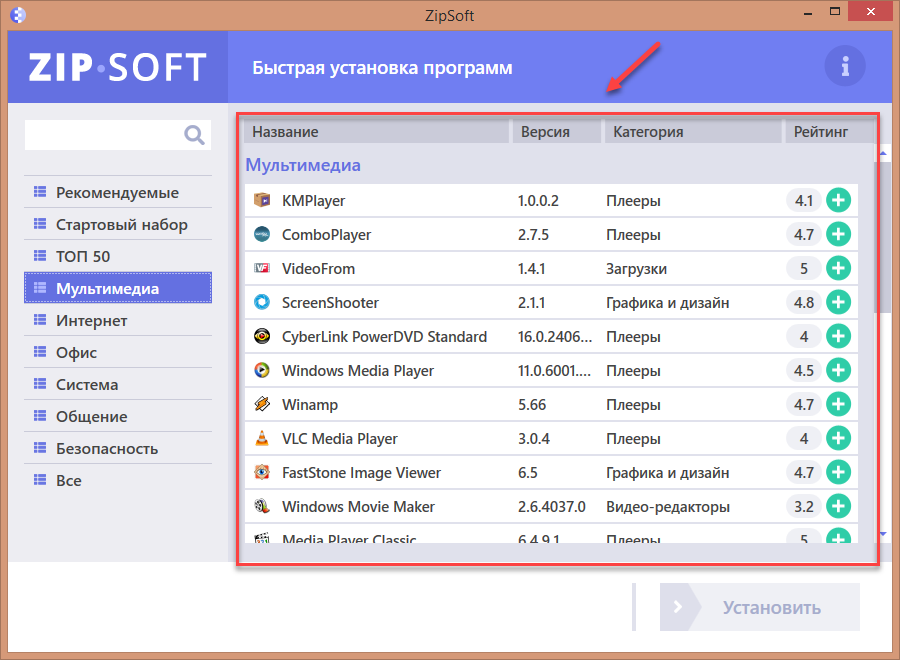The height and width of the screenshot is (660, 900).
Task: Click the Windows Media Player app icon
Action: (262, 370)
